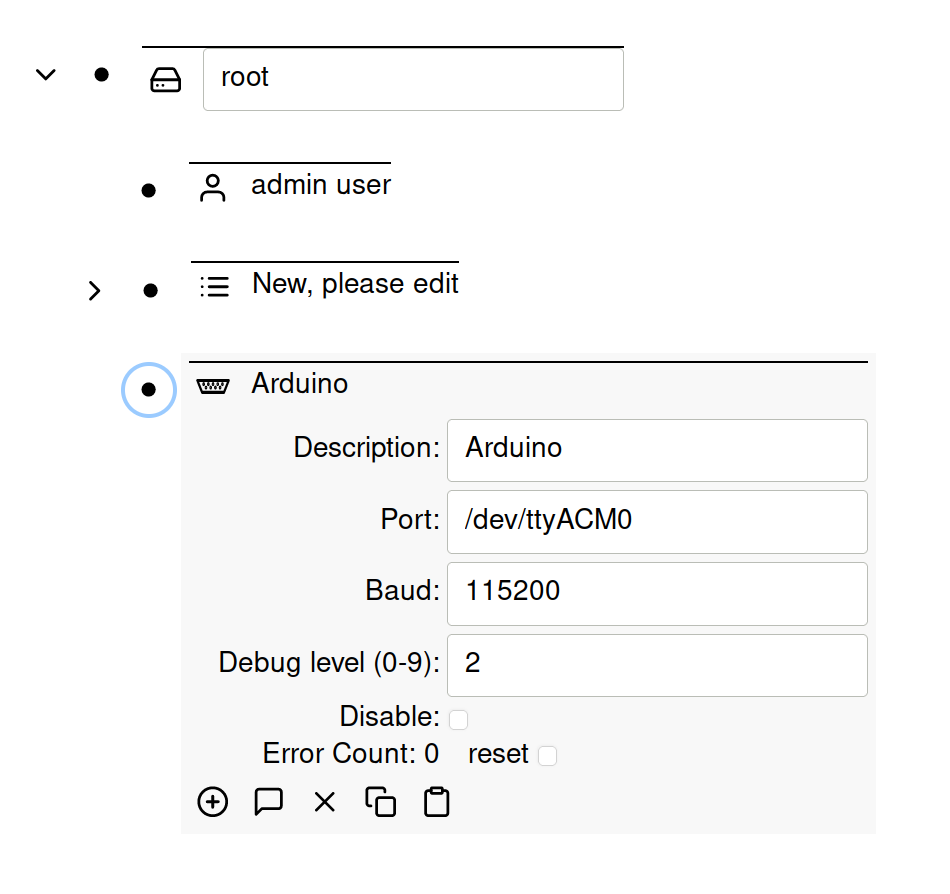Click the admin user person icon

212,188
